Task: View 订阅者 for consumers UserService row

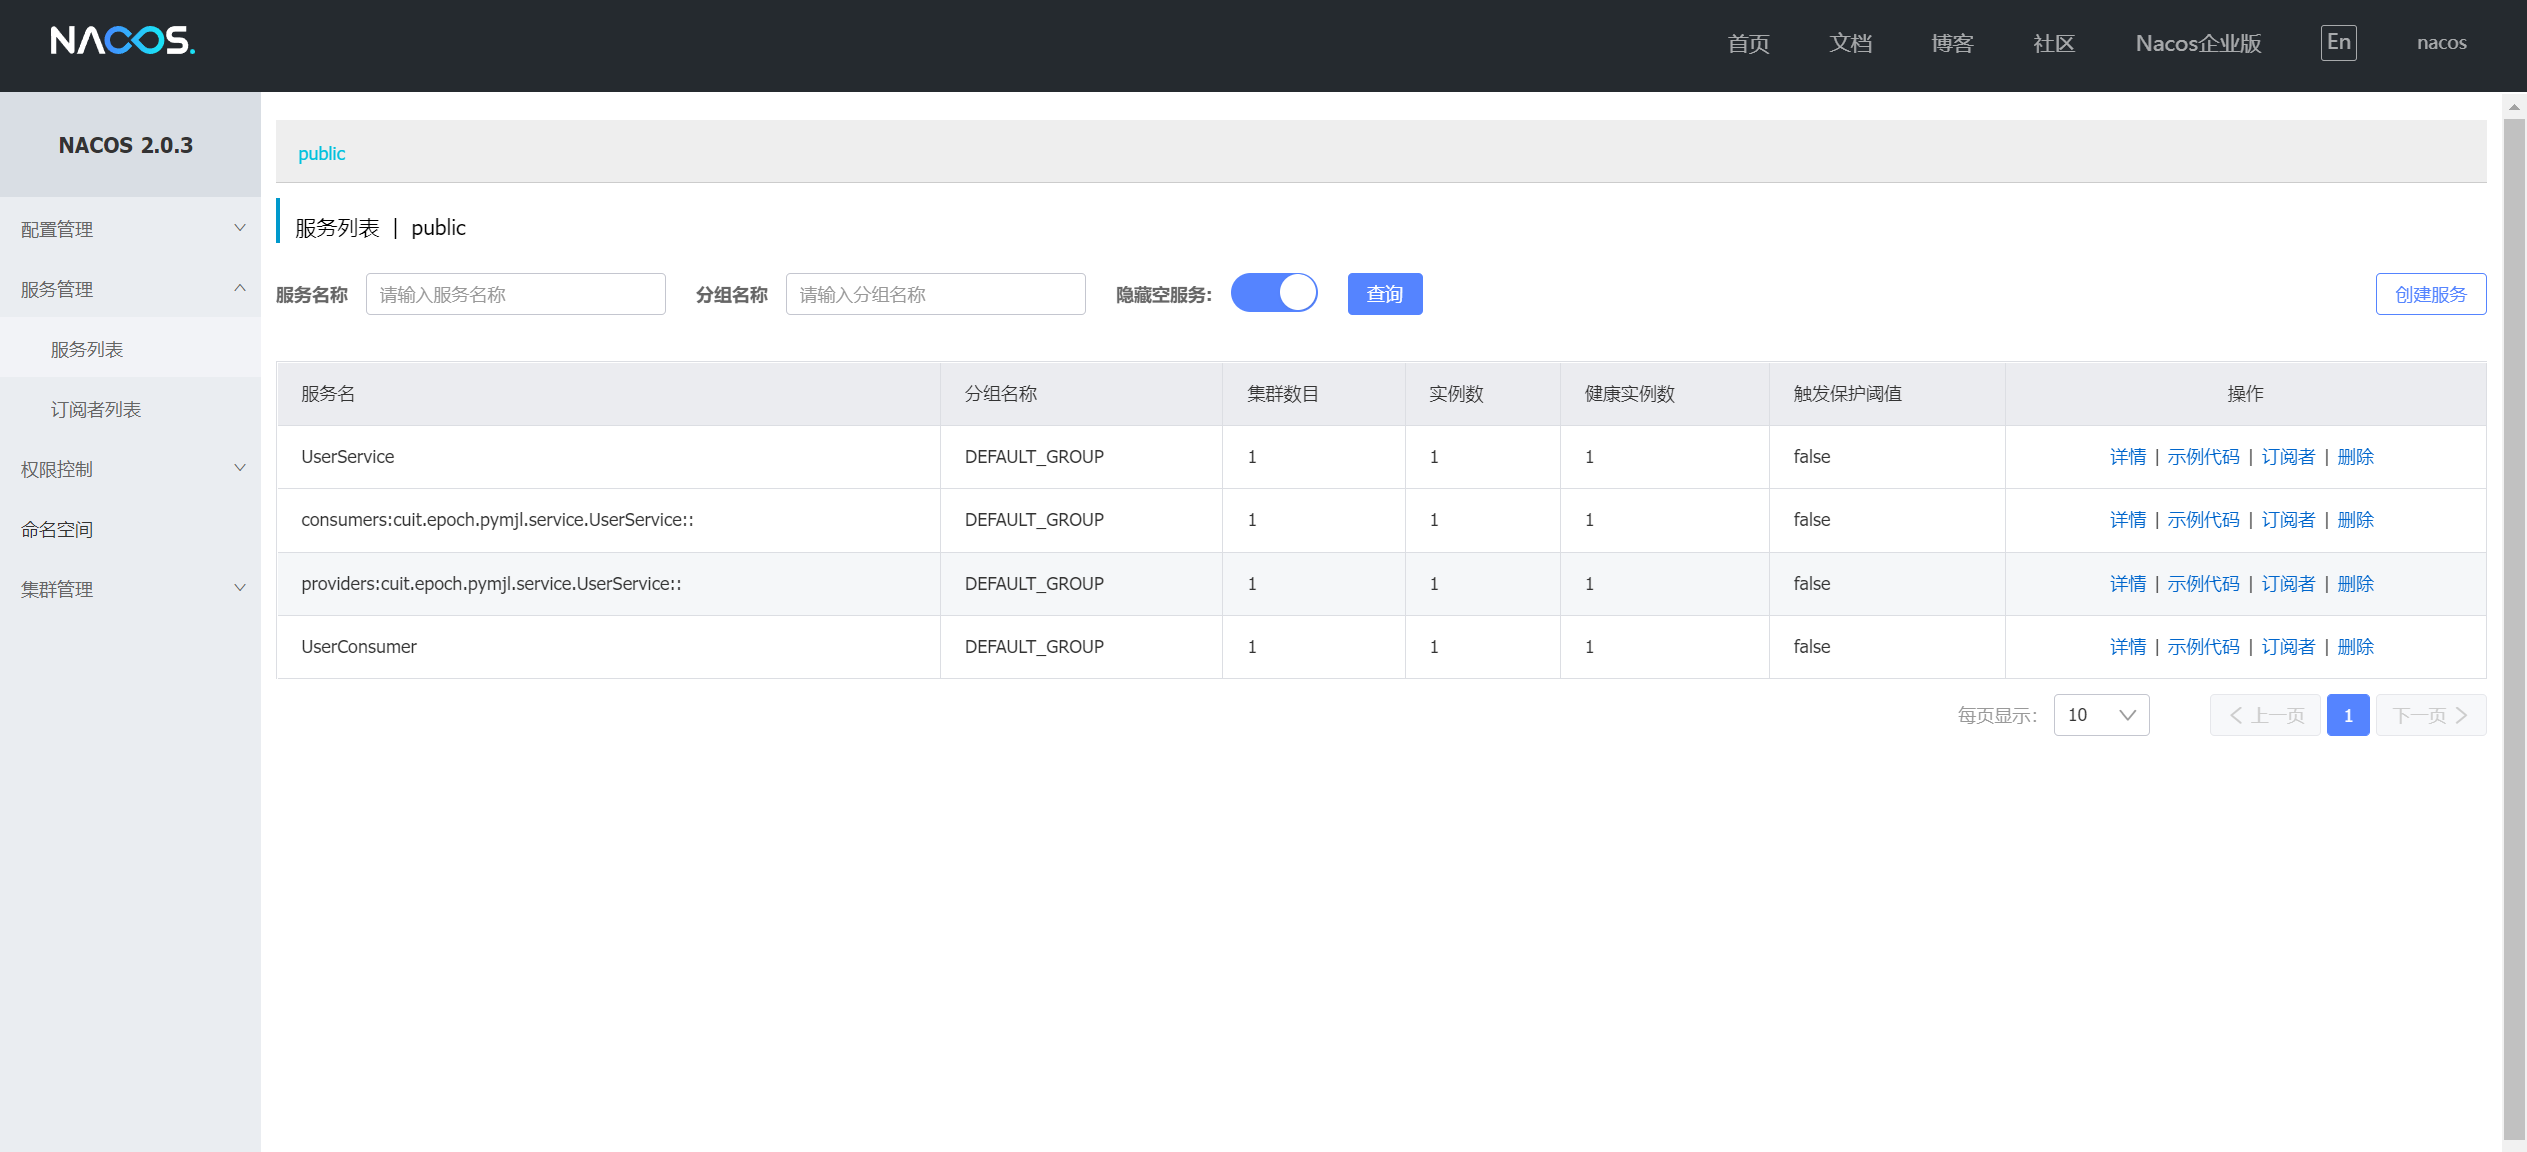Action: (x=2288, y=520)
